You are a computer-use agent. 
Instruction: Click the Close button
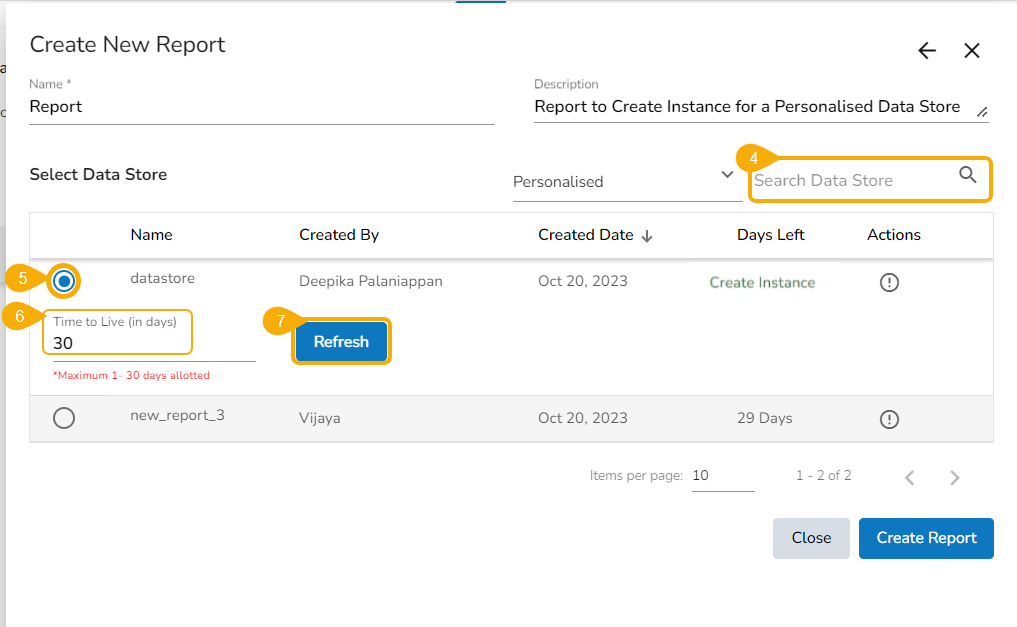coord(811,538)
